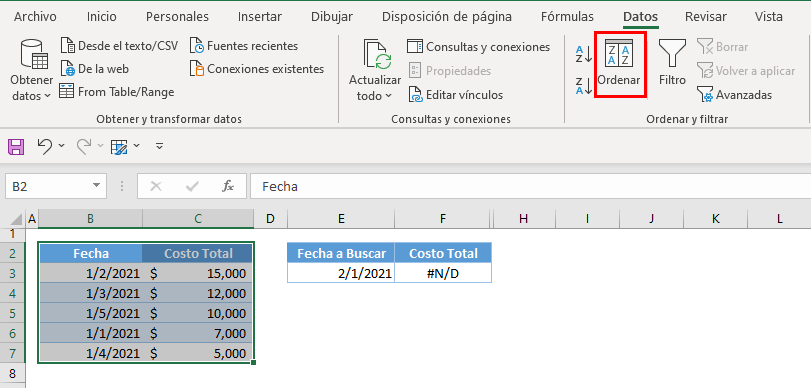Click the Redo arrow icon
The image size is (811, 388).
point(83,146)
